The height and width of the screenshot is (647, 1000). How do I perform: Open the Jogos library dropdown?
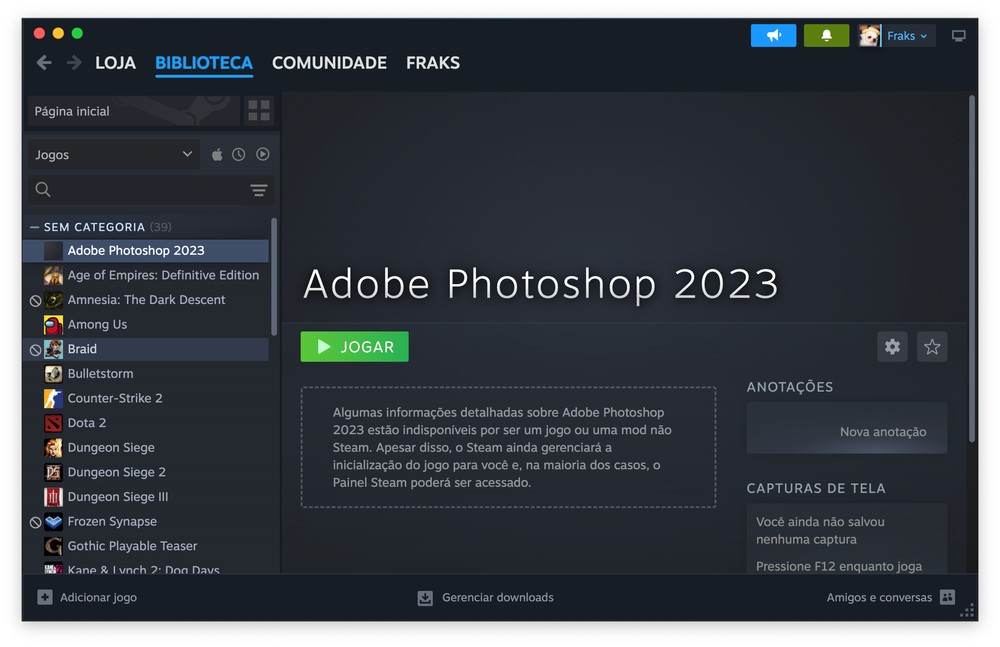tap(113, 155)
